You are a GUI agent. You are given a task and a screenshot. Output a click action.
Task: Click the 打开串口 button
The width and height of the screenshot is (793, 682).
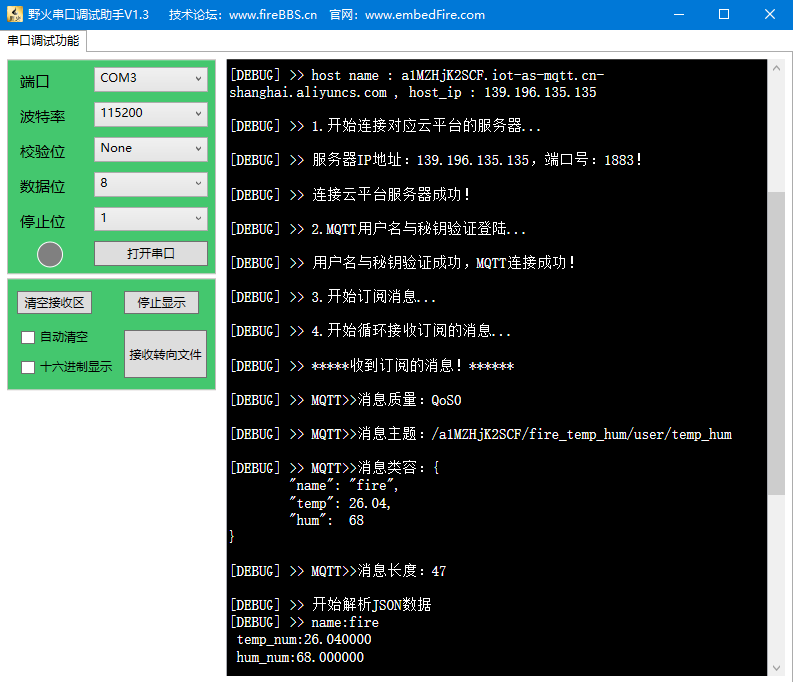(x=151, y=253)
